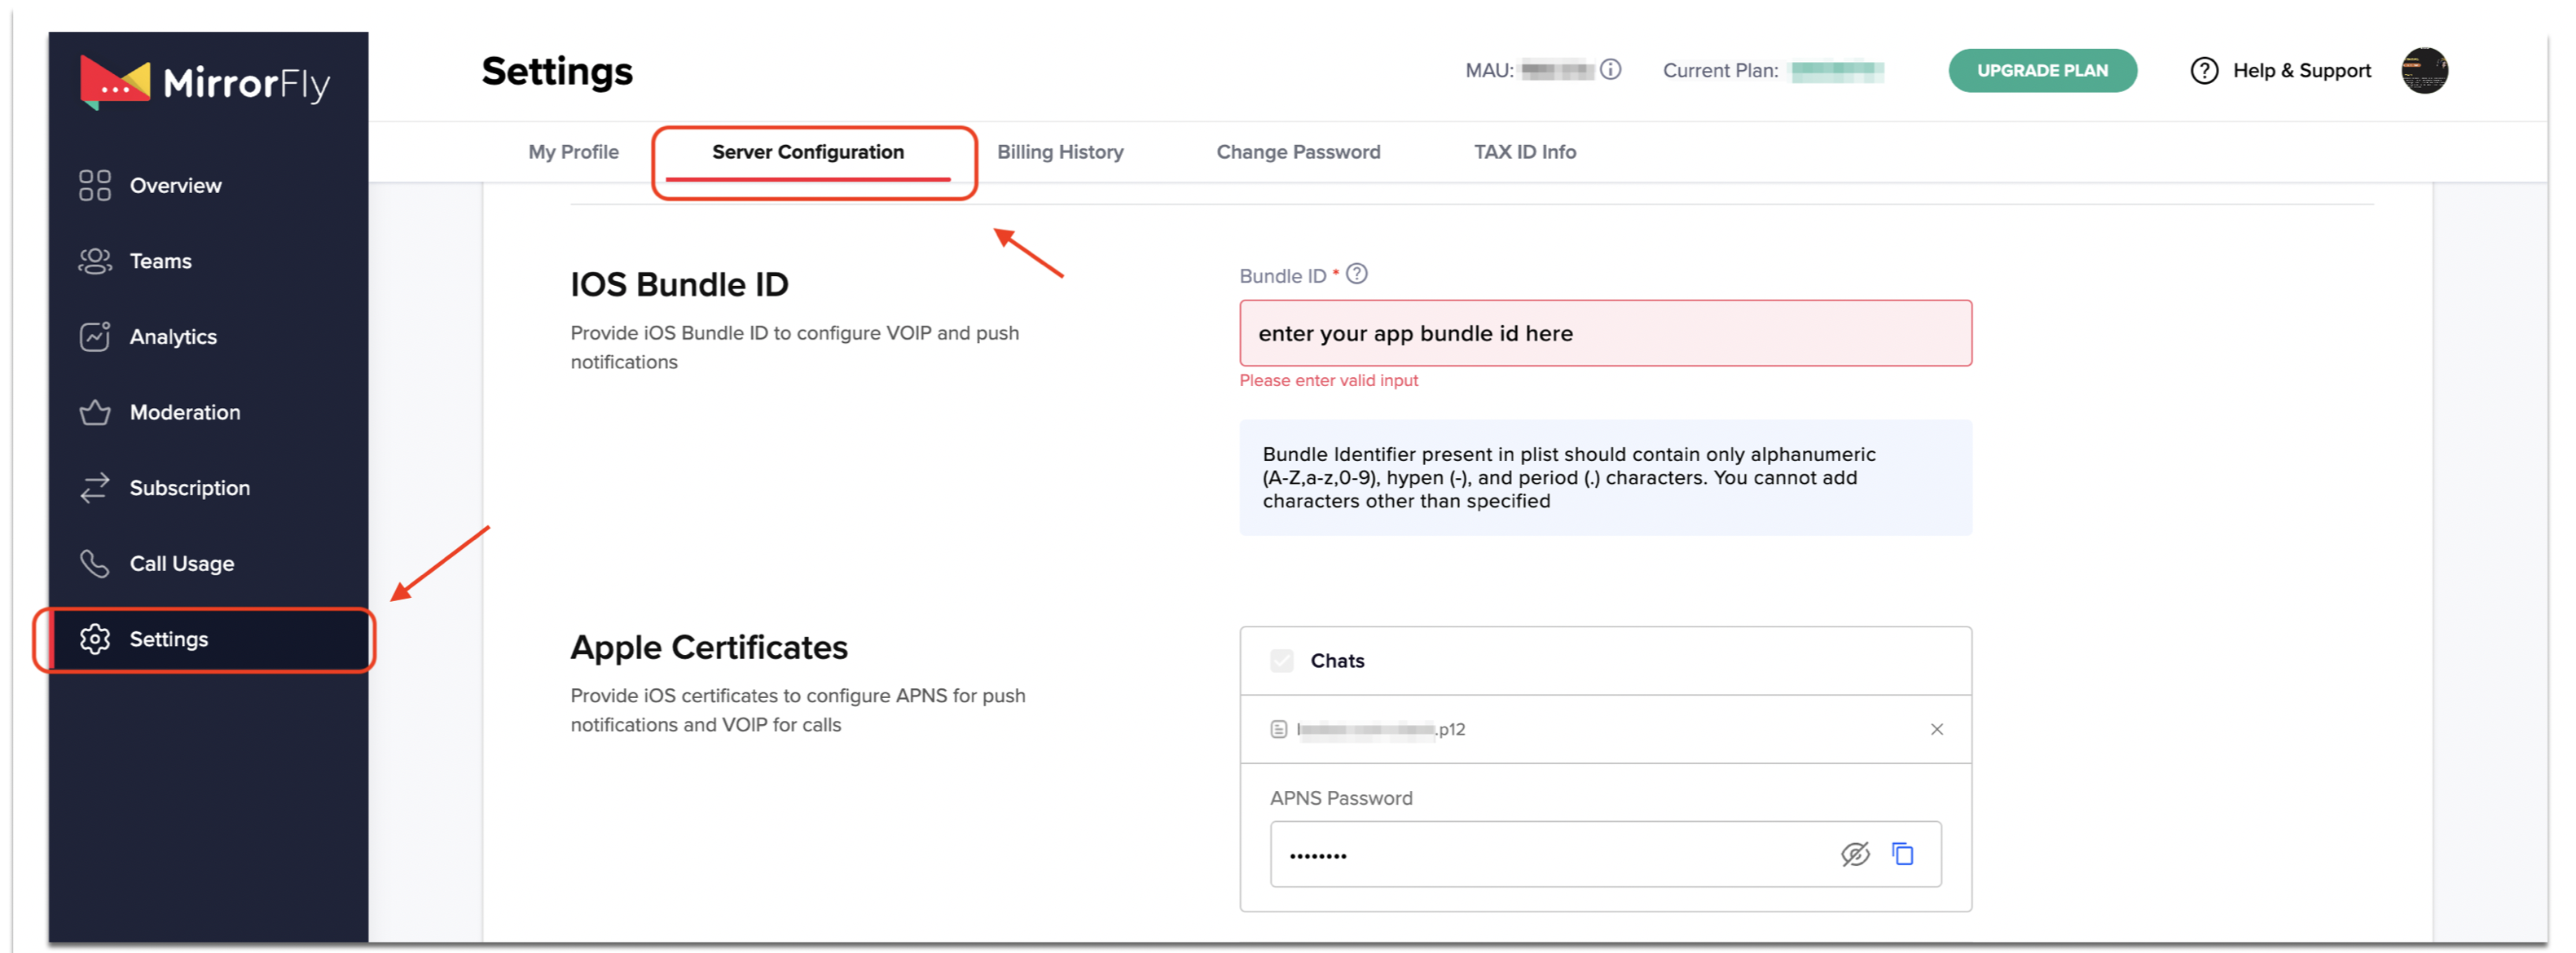This screenshot has width=2576, height=953.
Task: Click the MirrorFly logo
Action: (x=205, y=82)
